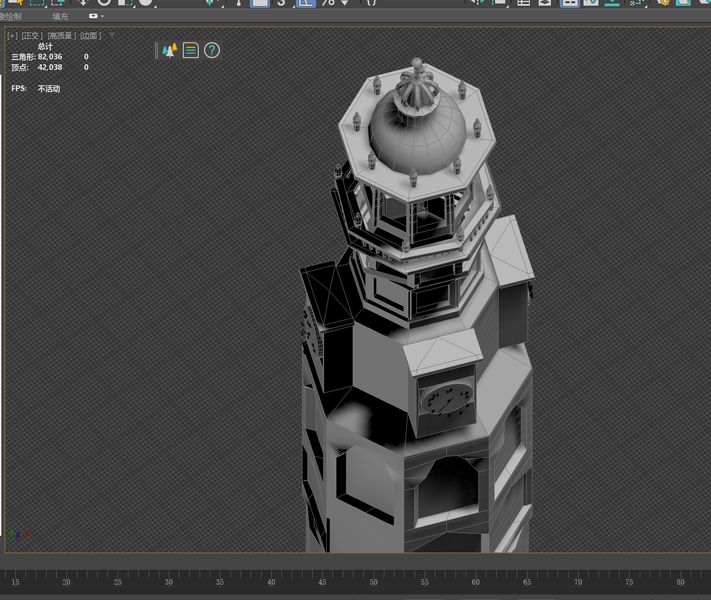The height and width of the screenshot is (600, 711).
Task: Click the question mark help icon
Action: [x=212, y=50]
